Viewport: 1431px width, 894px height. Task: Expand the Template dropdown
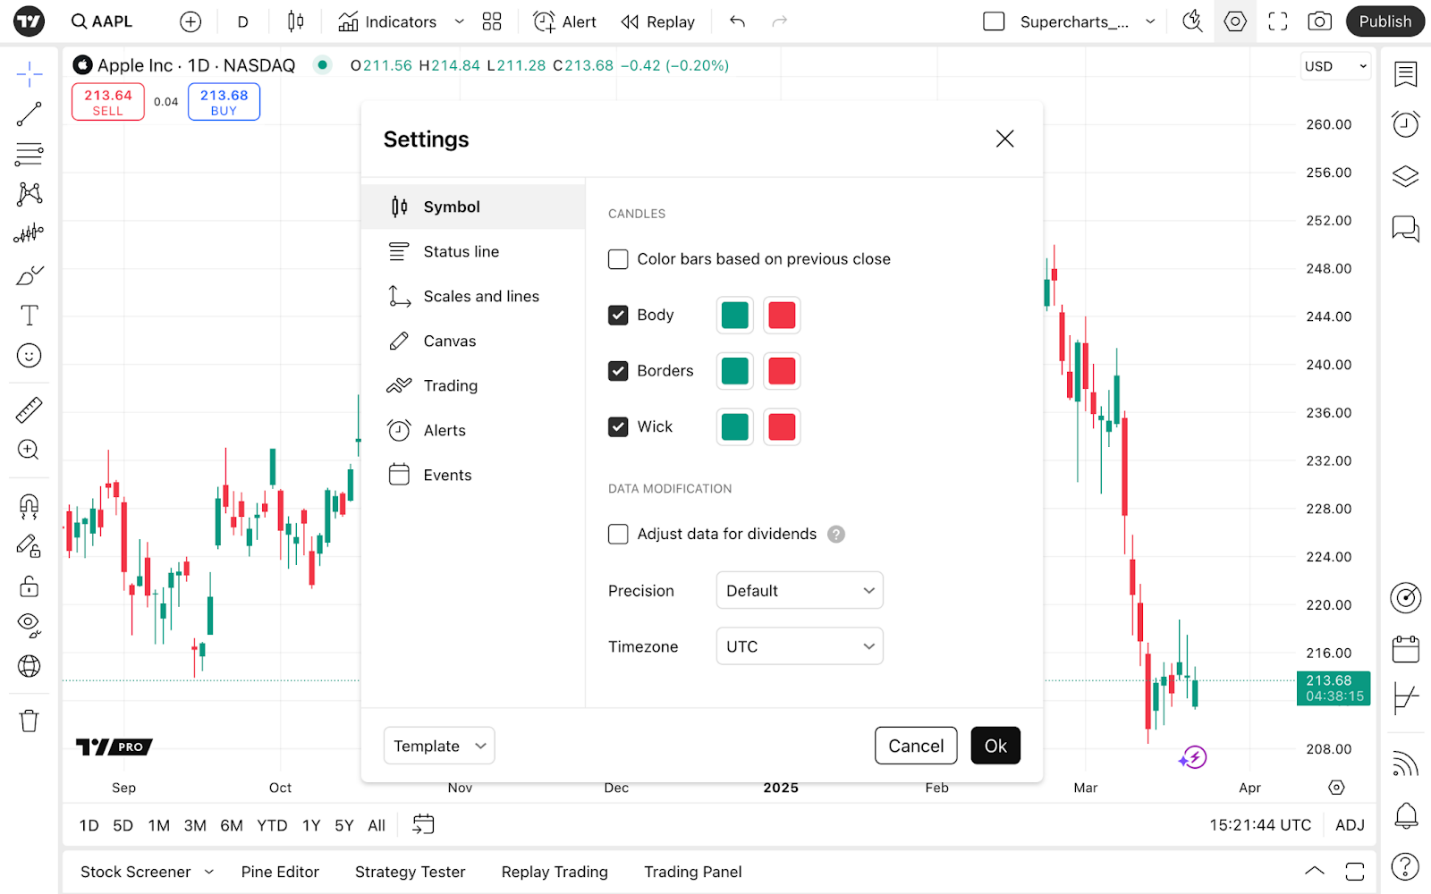[439, 746]
